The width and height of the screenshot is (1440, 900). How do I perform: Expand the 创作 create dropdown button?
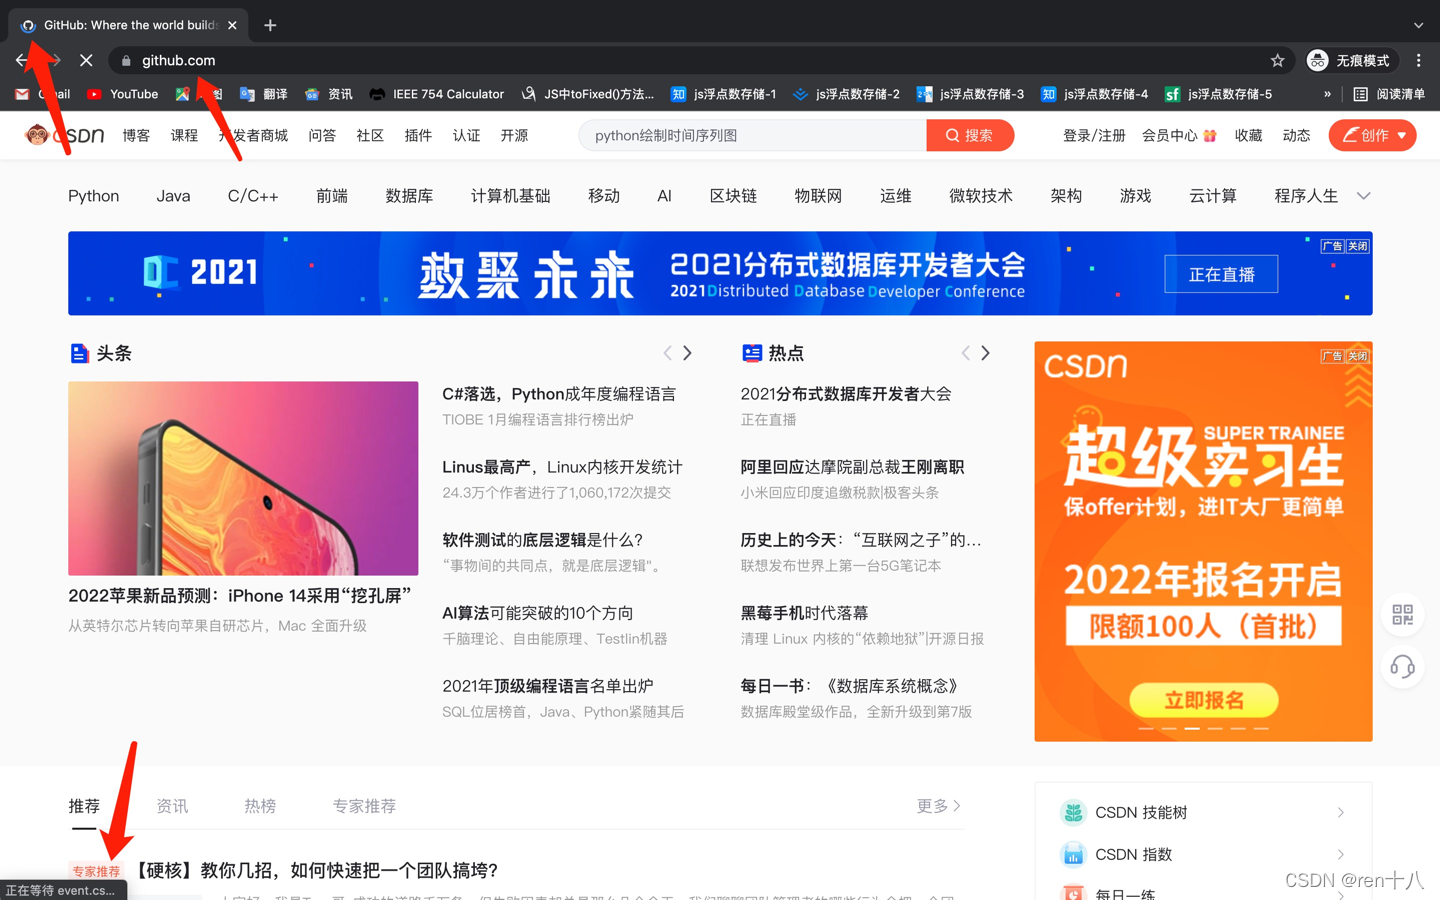[x=1372, y=135]
